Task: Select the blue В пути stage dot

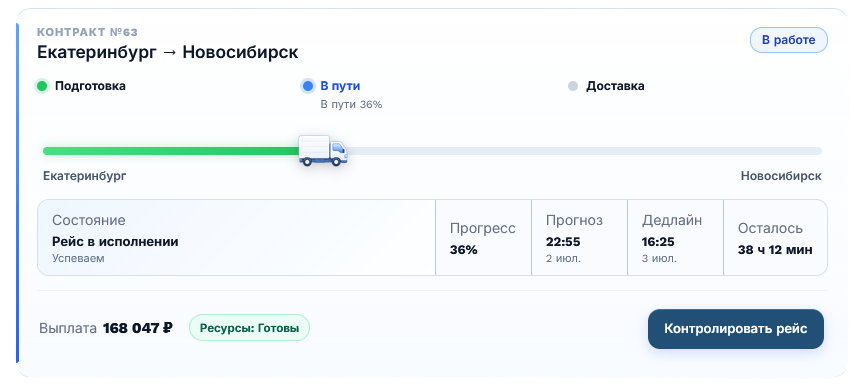Action: coord(308,86)
